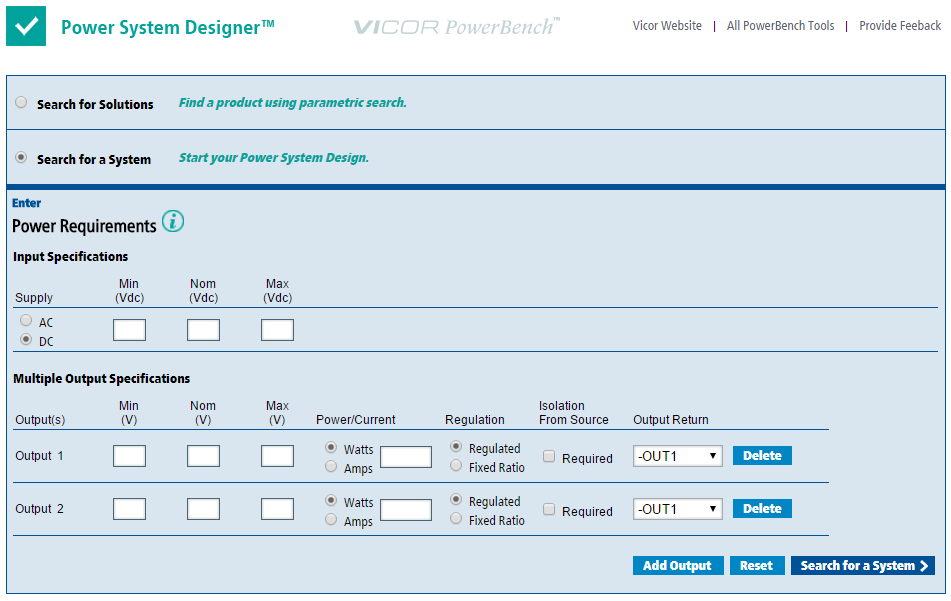Click Search for a System button
The image size is (951, 601).
[863, 565]
